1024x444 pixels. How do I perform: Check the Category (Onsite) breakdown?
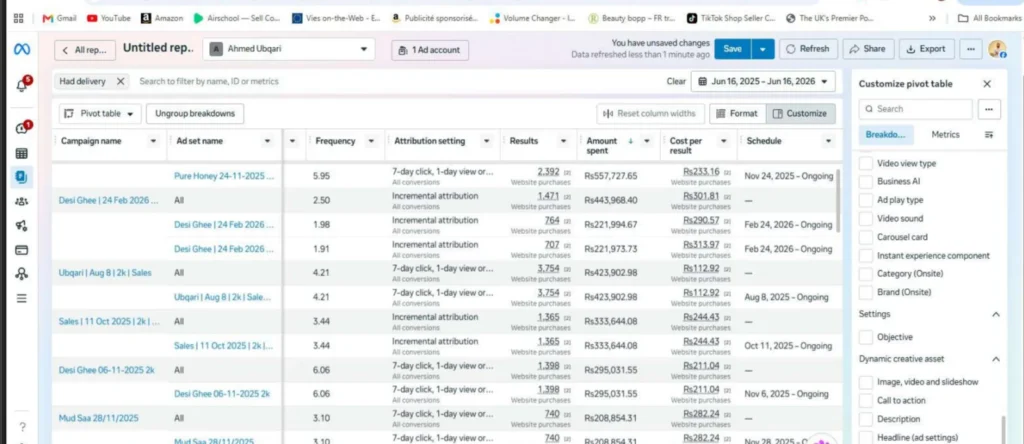coord(865,274)
